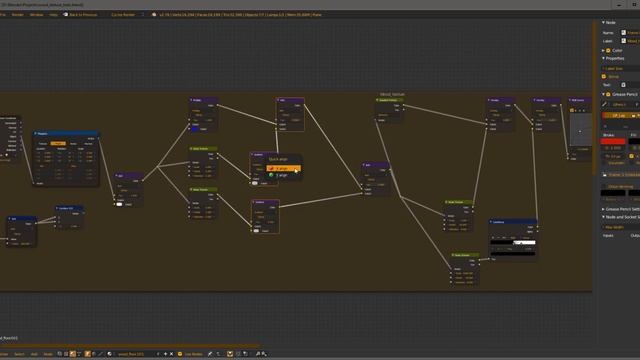Toggle the Volumetric strokes checkbox
Viewport: 640px width, 360px height.
click(604, 163)
